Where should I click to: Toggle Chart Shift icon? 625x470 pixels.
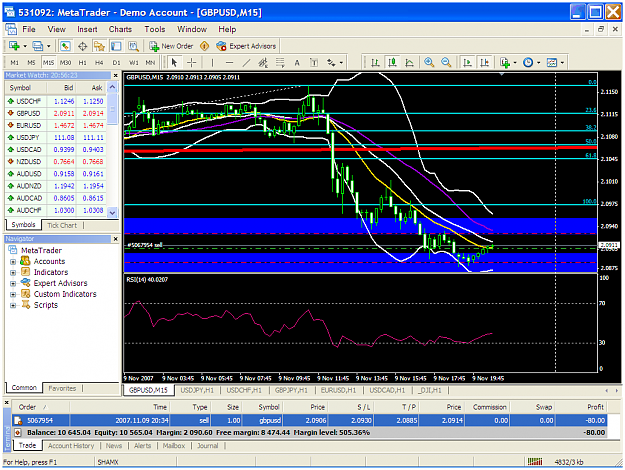pyautogui.click(x=484, y=63)
